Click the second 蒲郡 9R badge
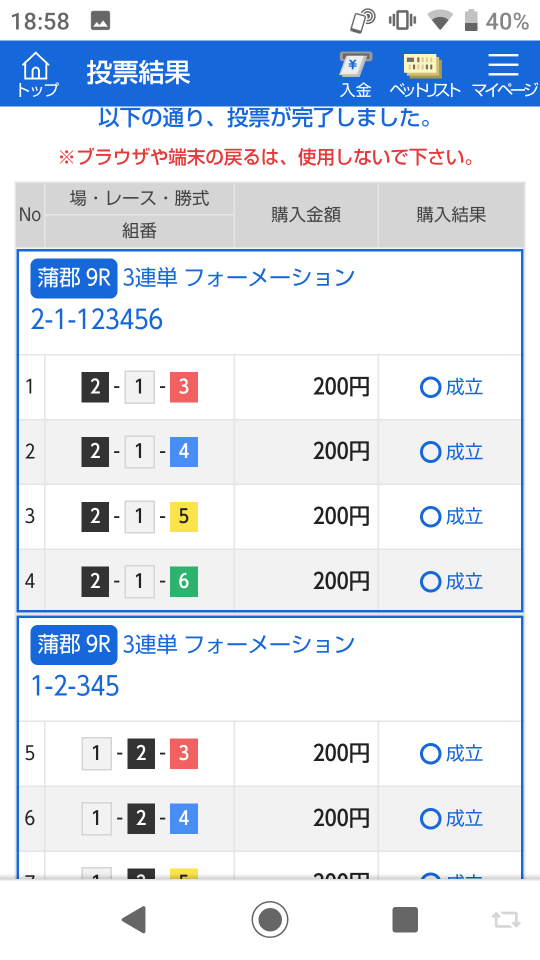The width and height of the screenshot is (540, 960). click(73, 645)
